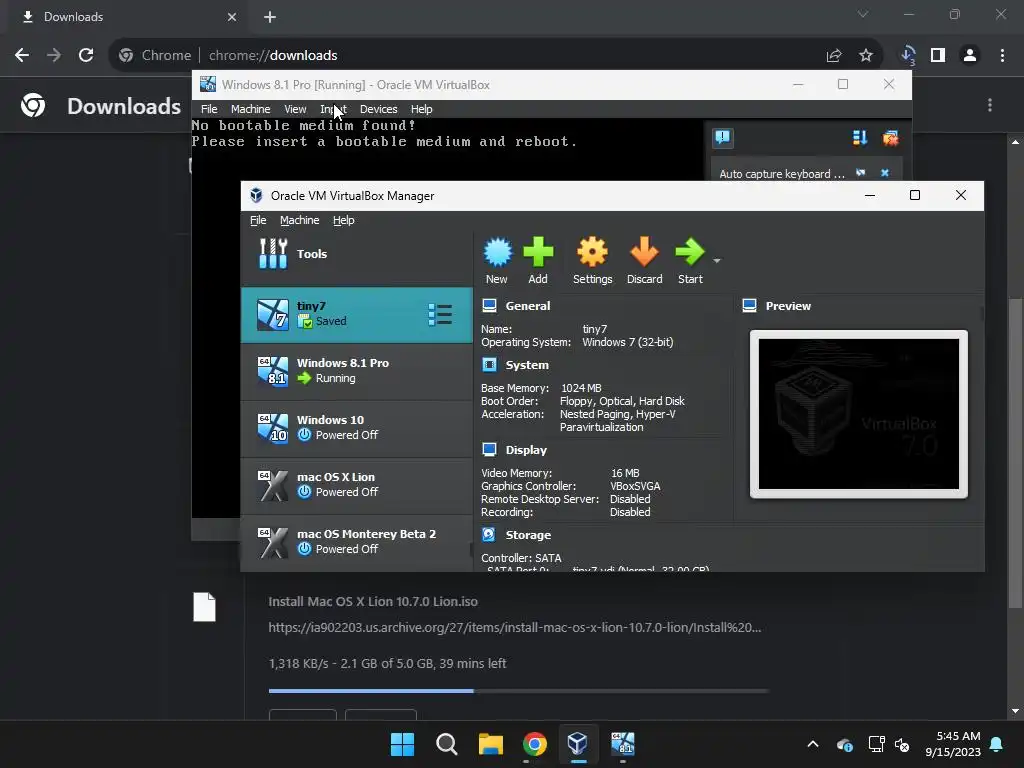Click the Lion.iso download progress bar
Image resolution: width=1024 pixels, height=768 pixels.
pos(519,690)
